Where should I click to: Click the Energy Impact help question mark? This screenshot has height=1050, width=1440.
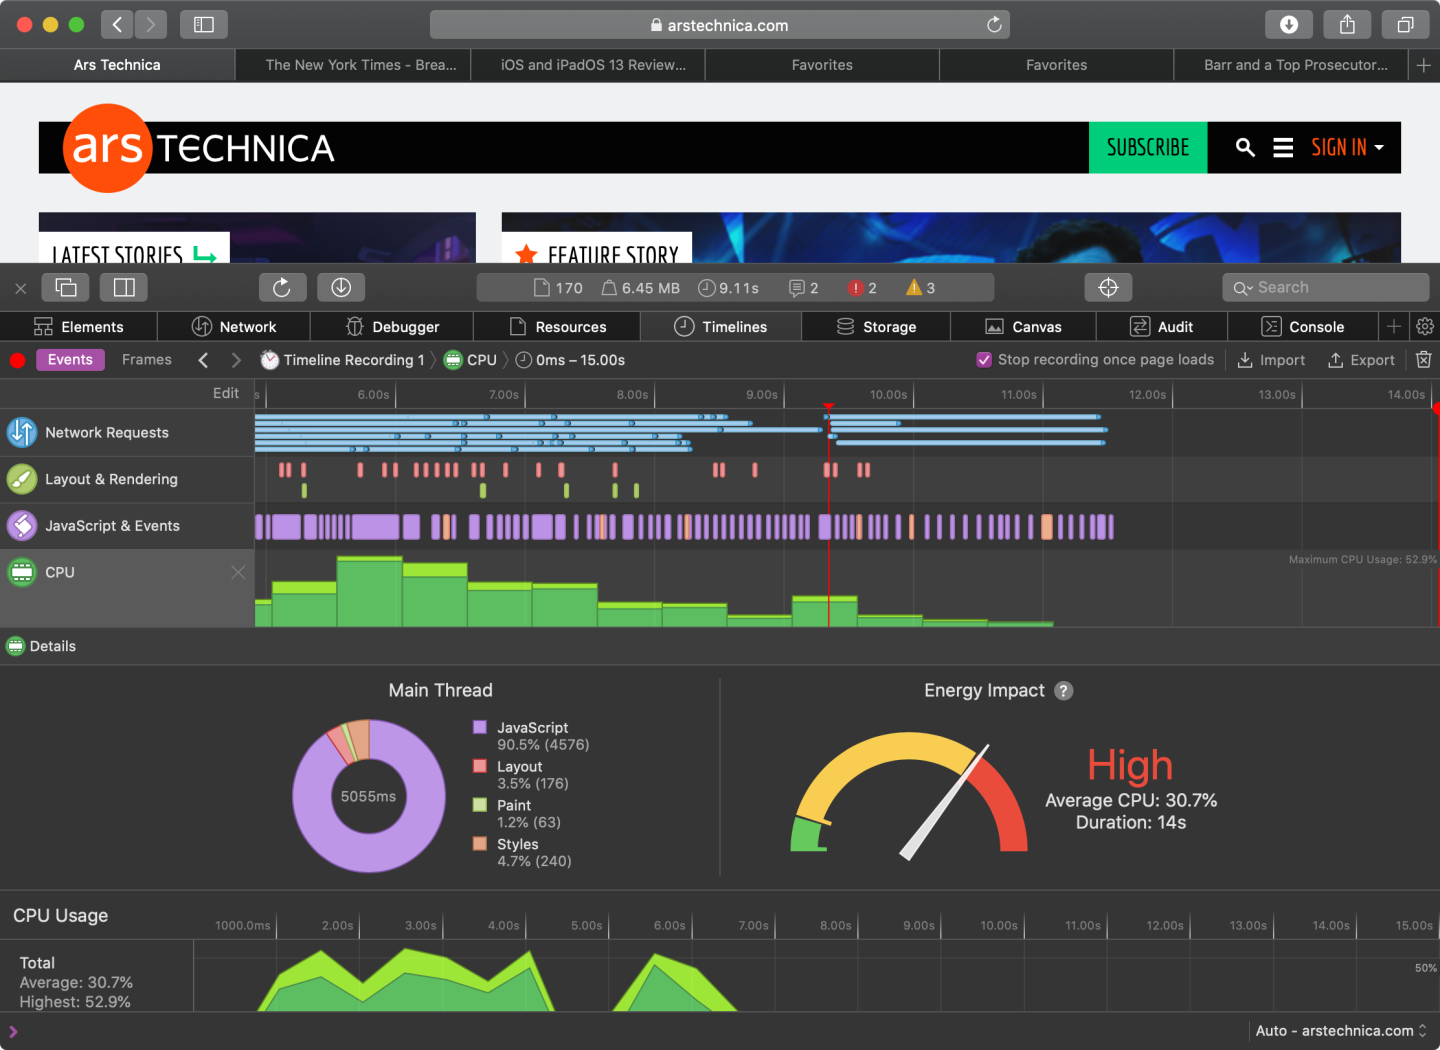(x=1064, y=691)
